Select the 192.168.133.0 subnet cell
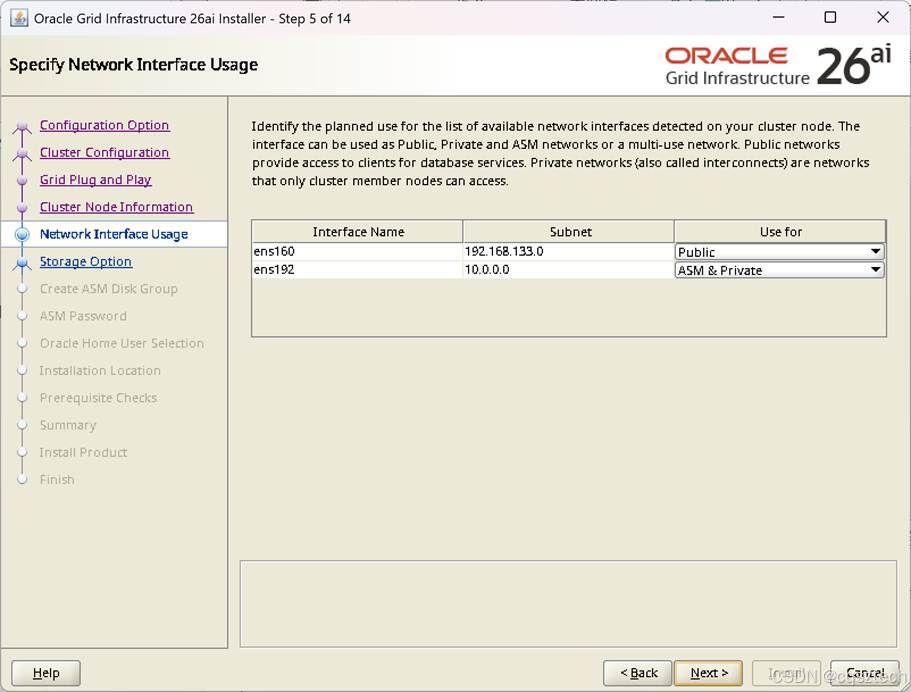Image resolution: width=911 pixels, height=692 pixels. click(x=569, y=252)
